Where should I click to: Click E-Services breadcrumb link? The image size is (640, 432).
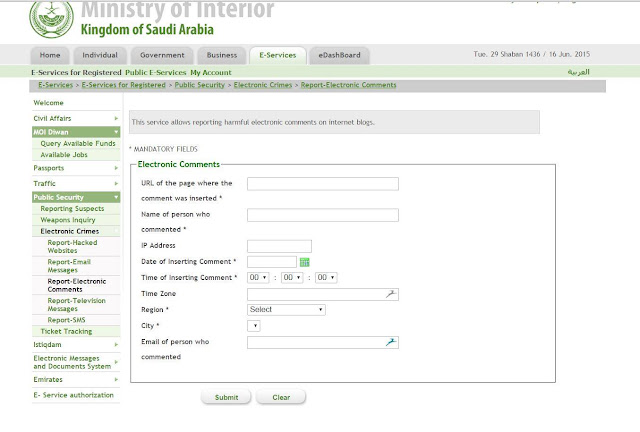[56, 85]
